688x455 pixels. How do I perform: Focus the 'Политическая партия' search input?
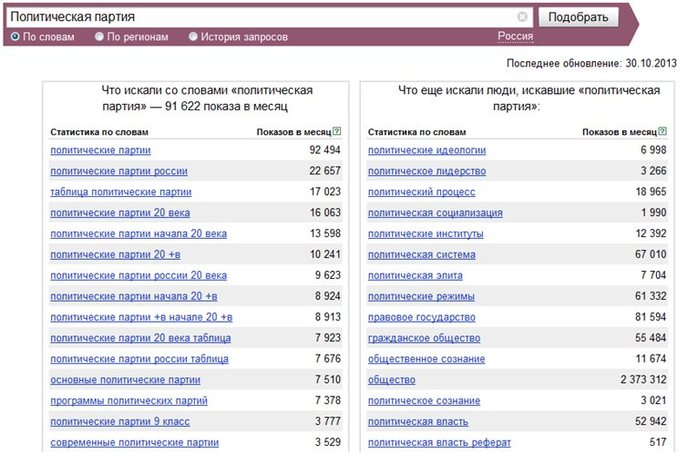coord(261,17)
